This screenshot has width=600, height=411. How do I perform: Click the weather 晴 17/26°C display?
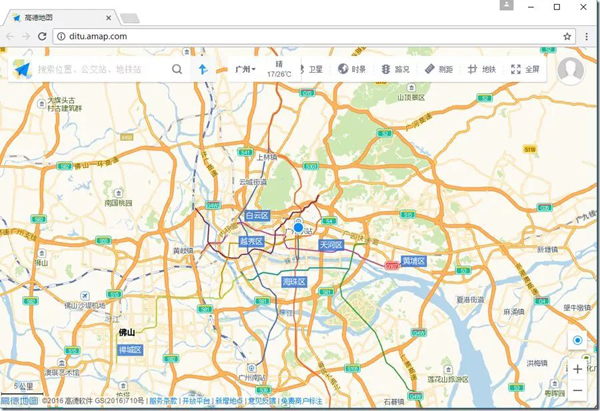(279, 69)
